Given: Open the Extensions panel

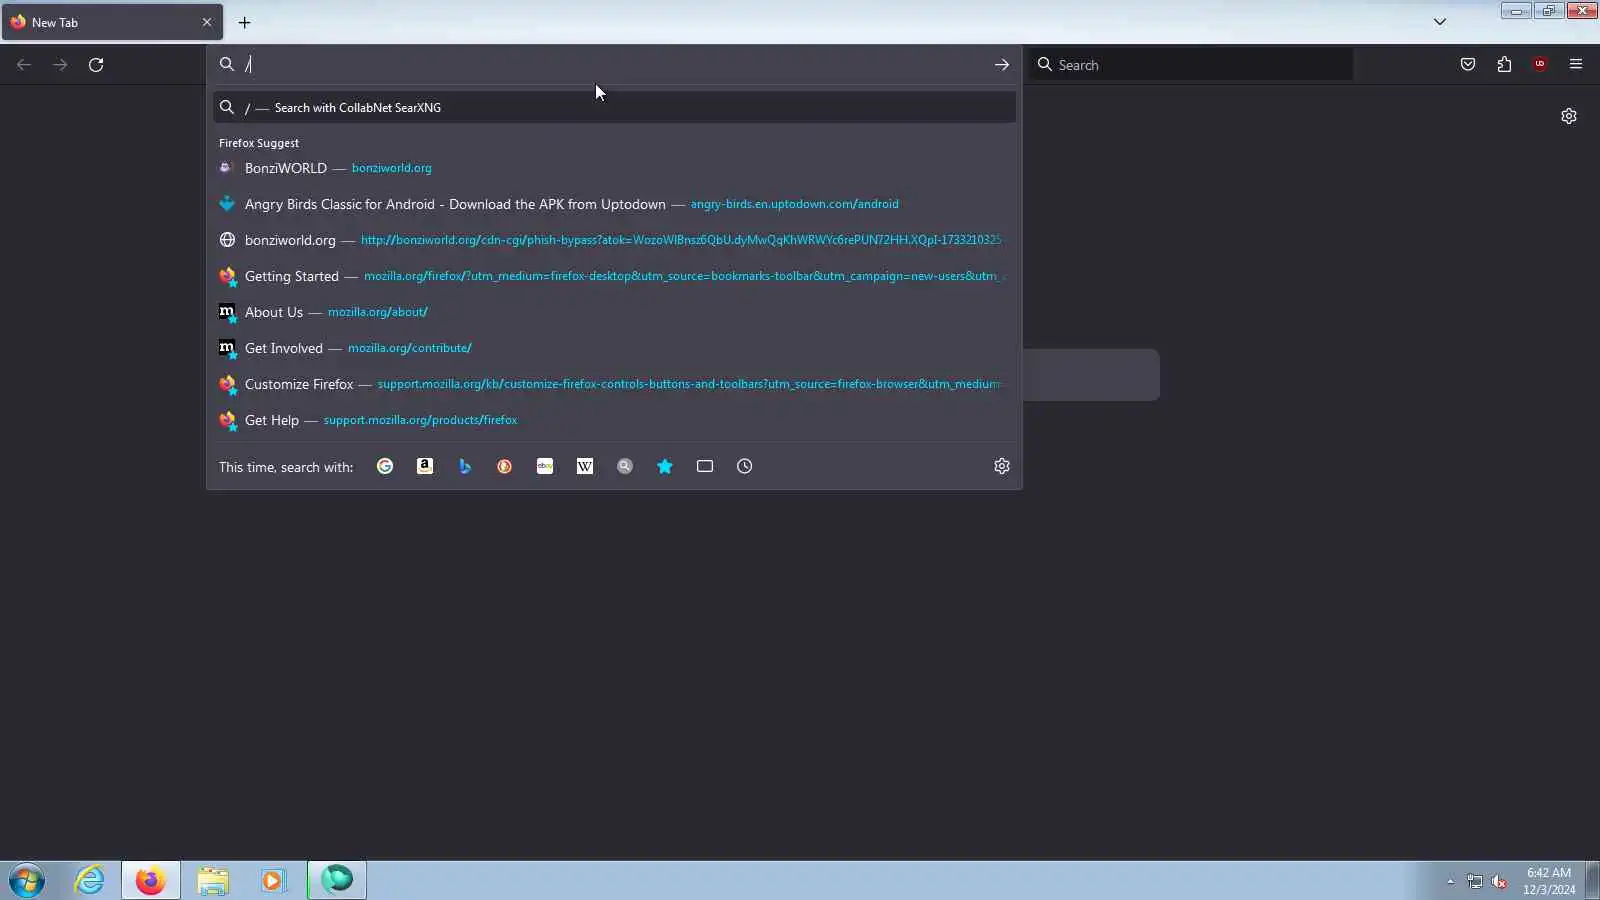Looking at the screenshot, I should (1504, 65).
